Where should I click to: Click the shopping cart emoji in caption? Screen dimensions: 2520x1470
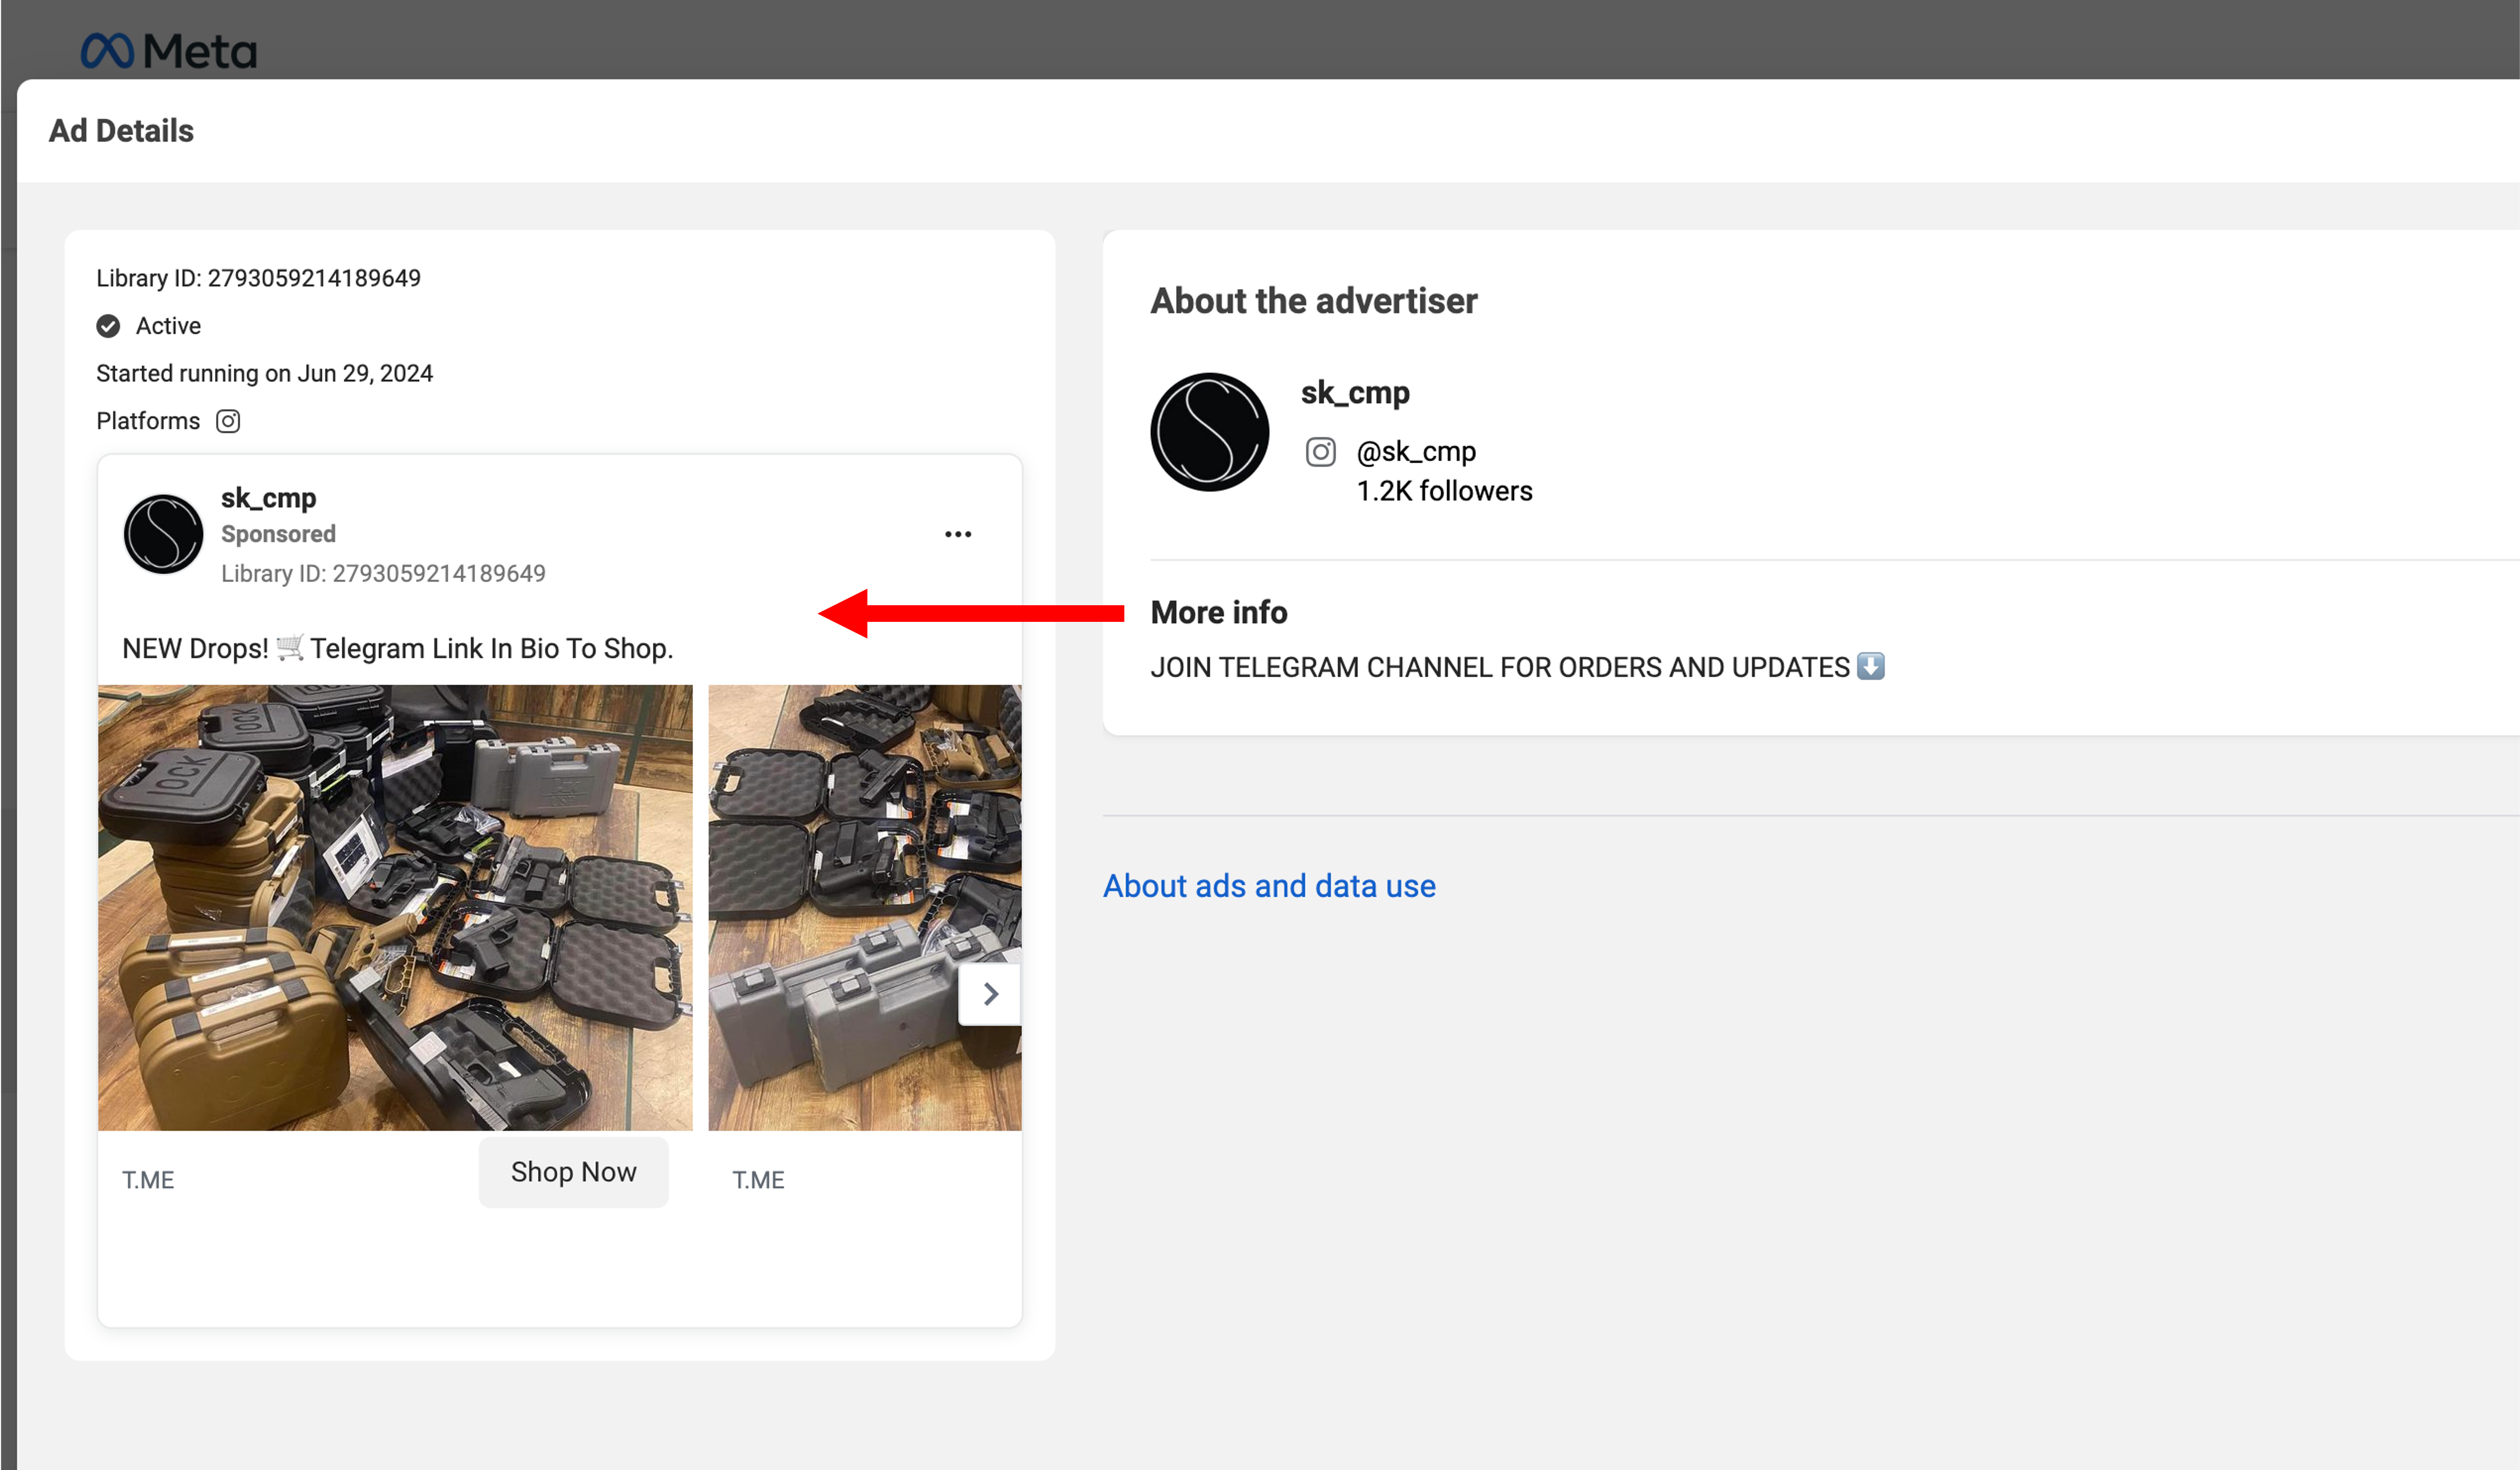[289, 647]
